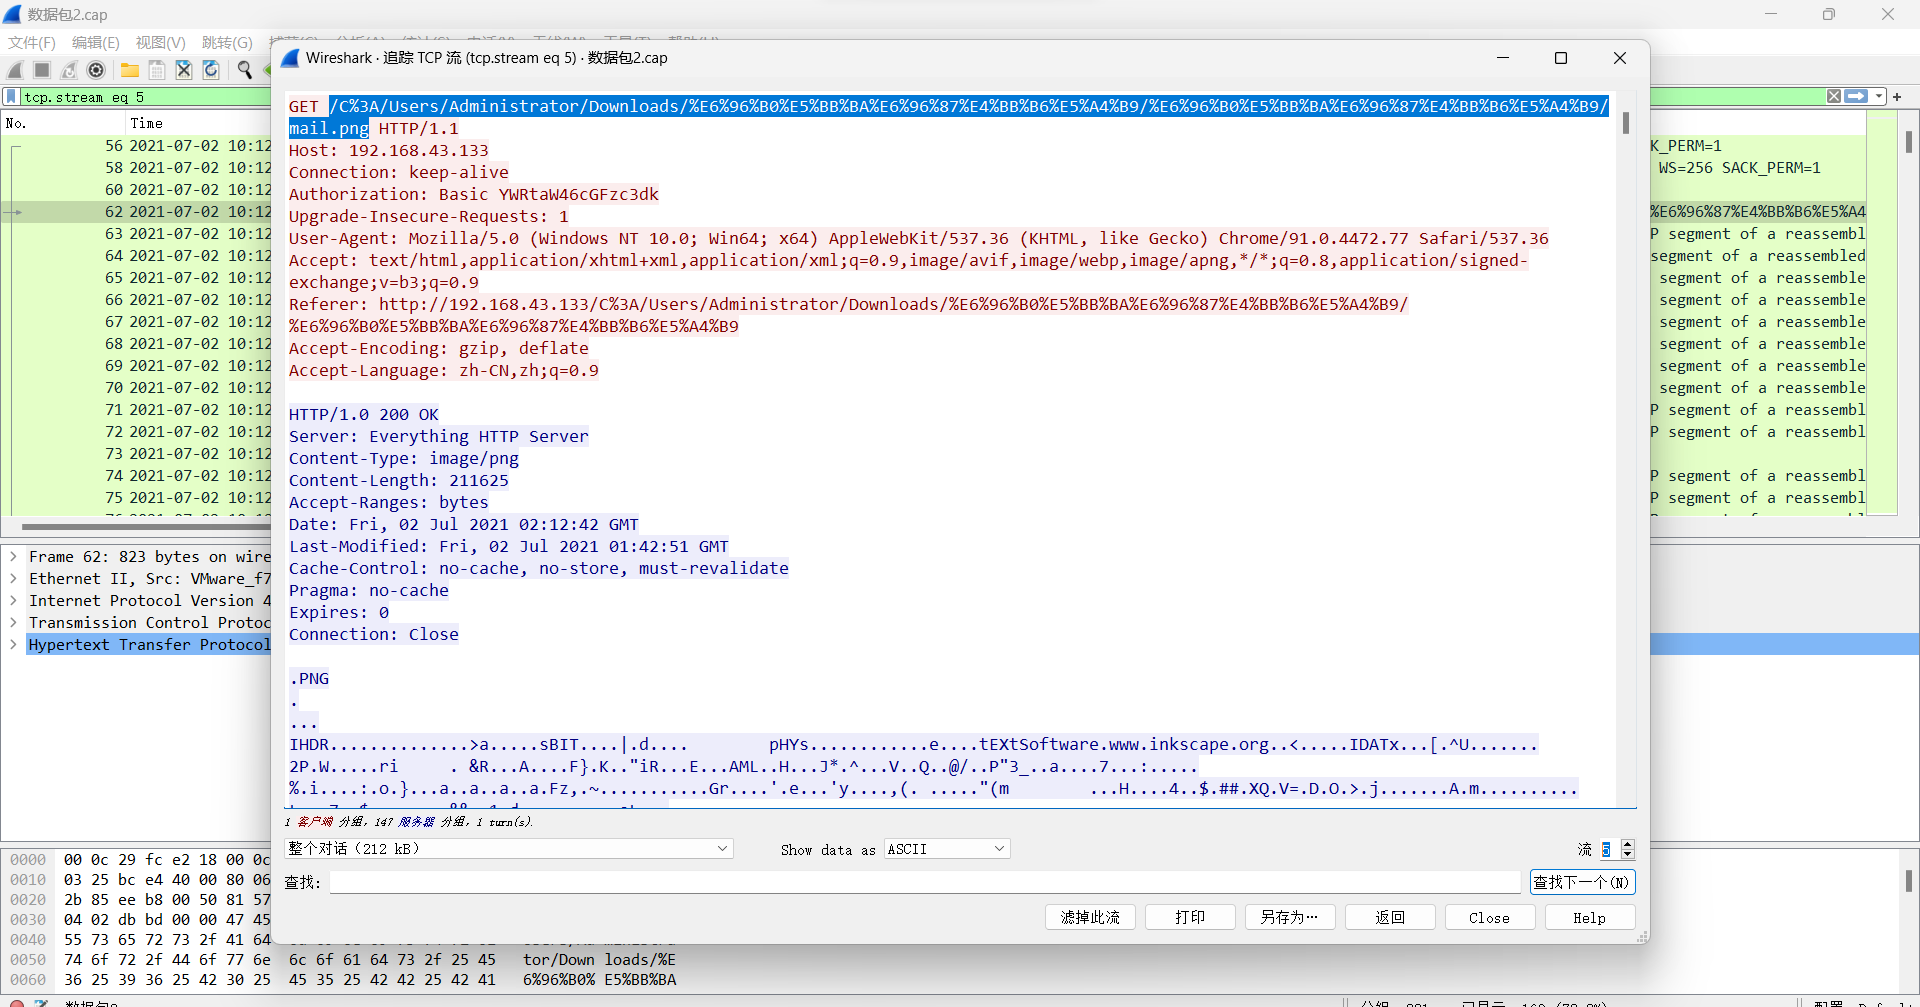
Task: Expand the Frame 62 tree row
Action: (x=13, y=556)
